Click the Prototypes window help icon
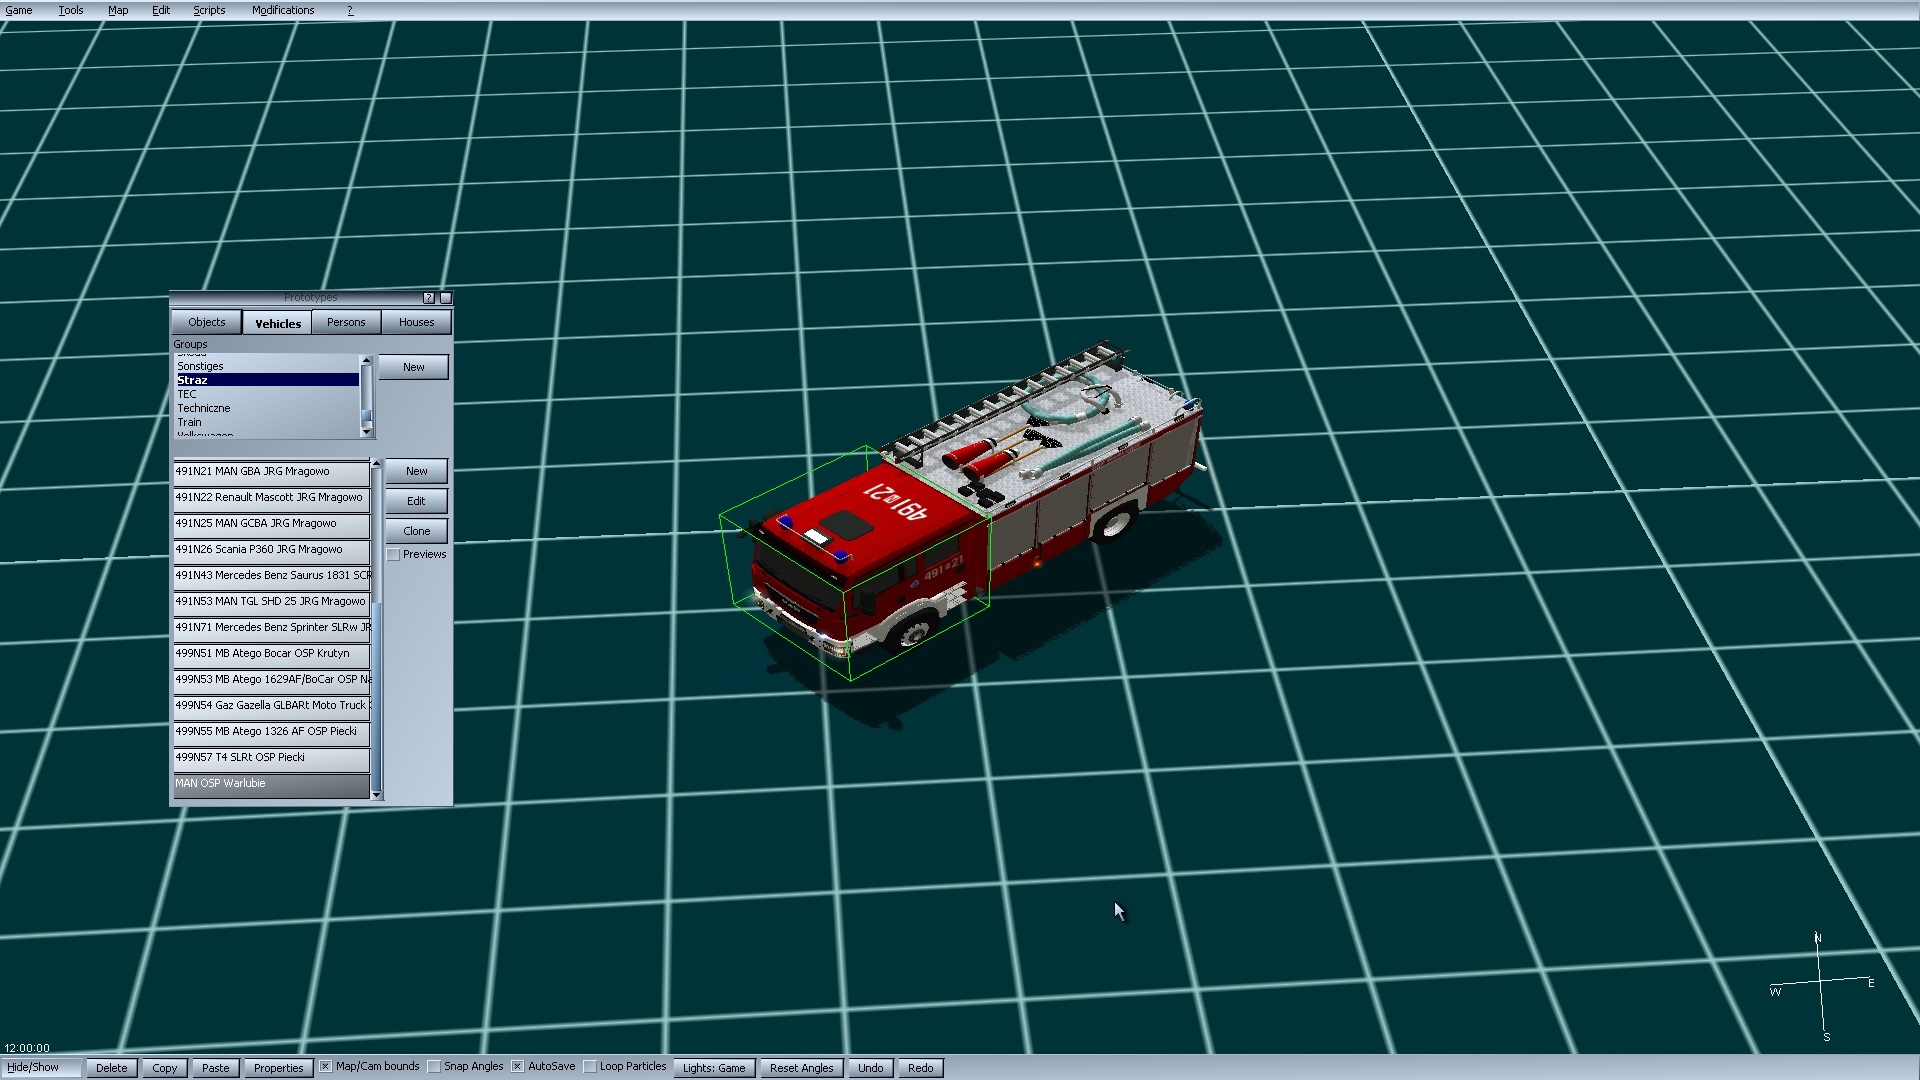Image resolution: width=1920 pixels, height=1080 pixels. point(429,298)
